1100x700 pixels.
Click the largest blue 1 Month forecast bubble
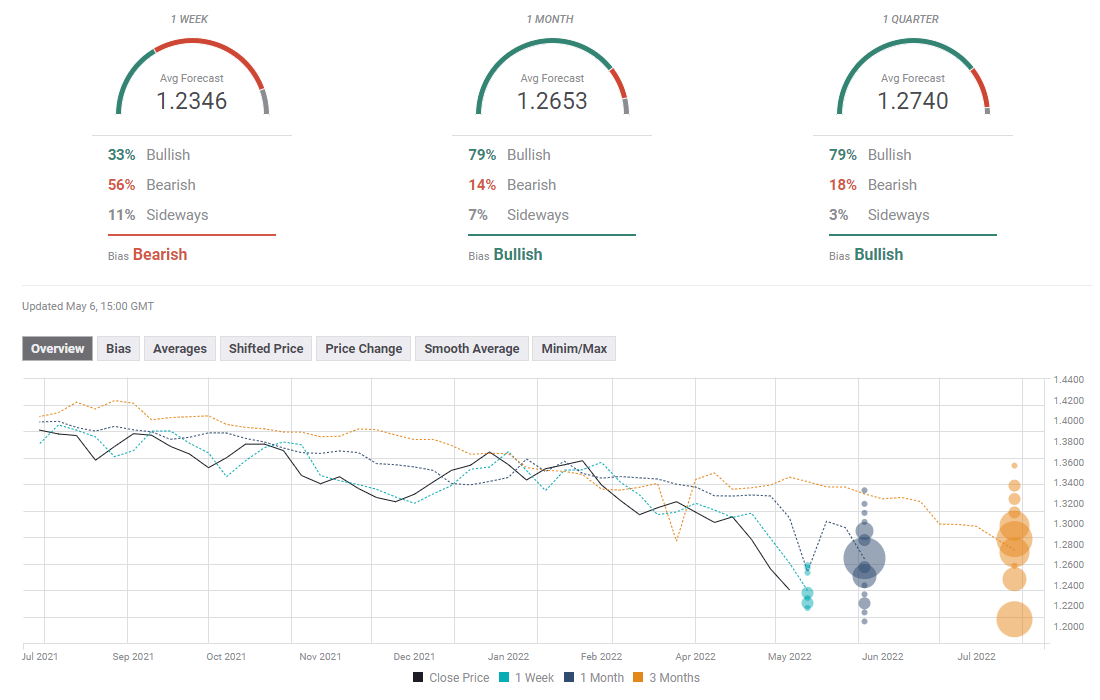pos(864,558)
